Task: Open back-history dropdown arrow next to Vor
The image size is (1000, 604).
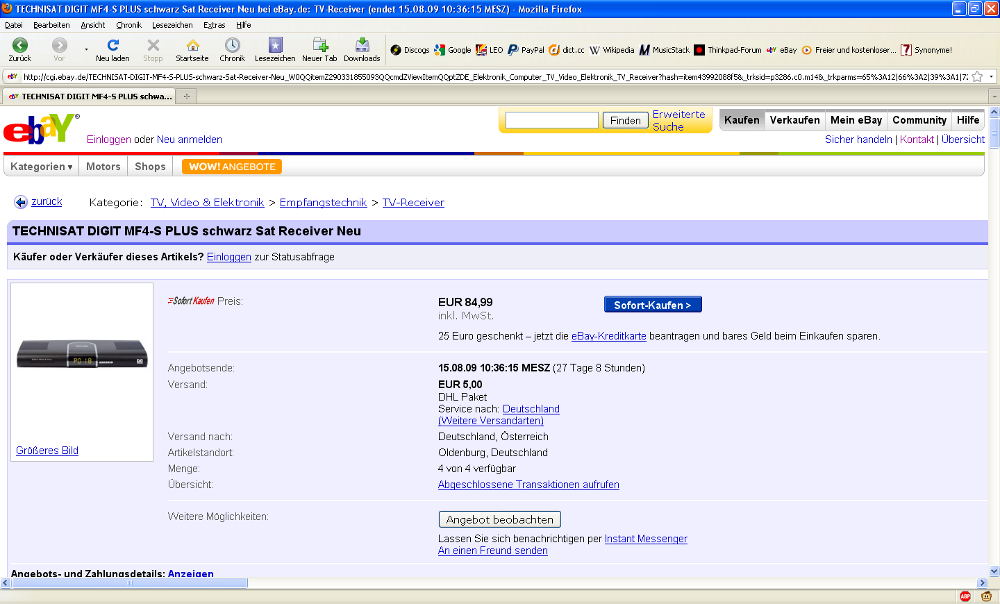Action: (86, 49)
